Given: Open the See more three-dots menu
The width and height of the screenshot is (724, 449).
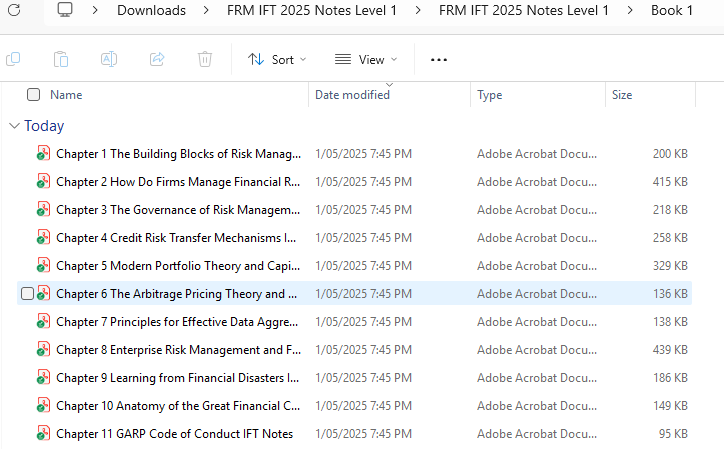Looking at the screenshot, I should (x=438, y=59).
